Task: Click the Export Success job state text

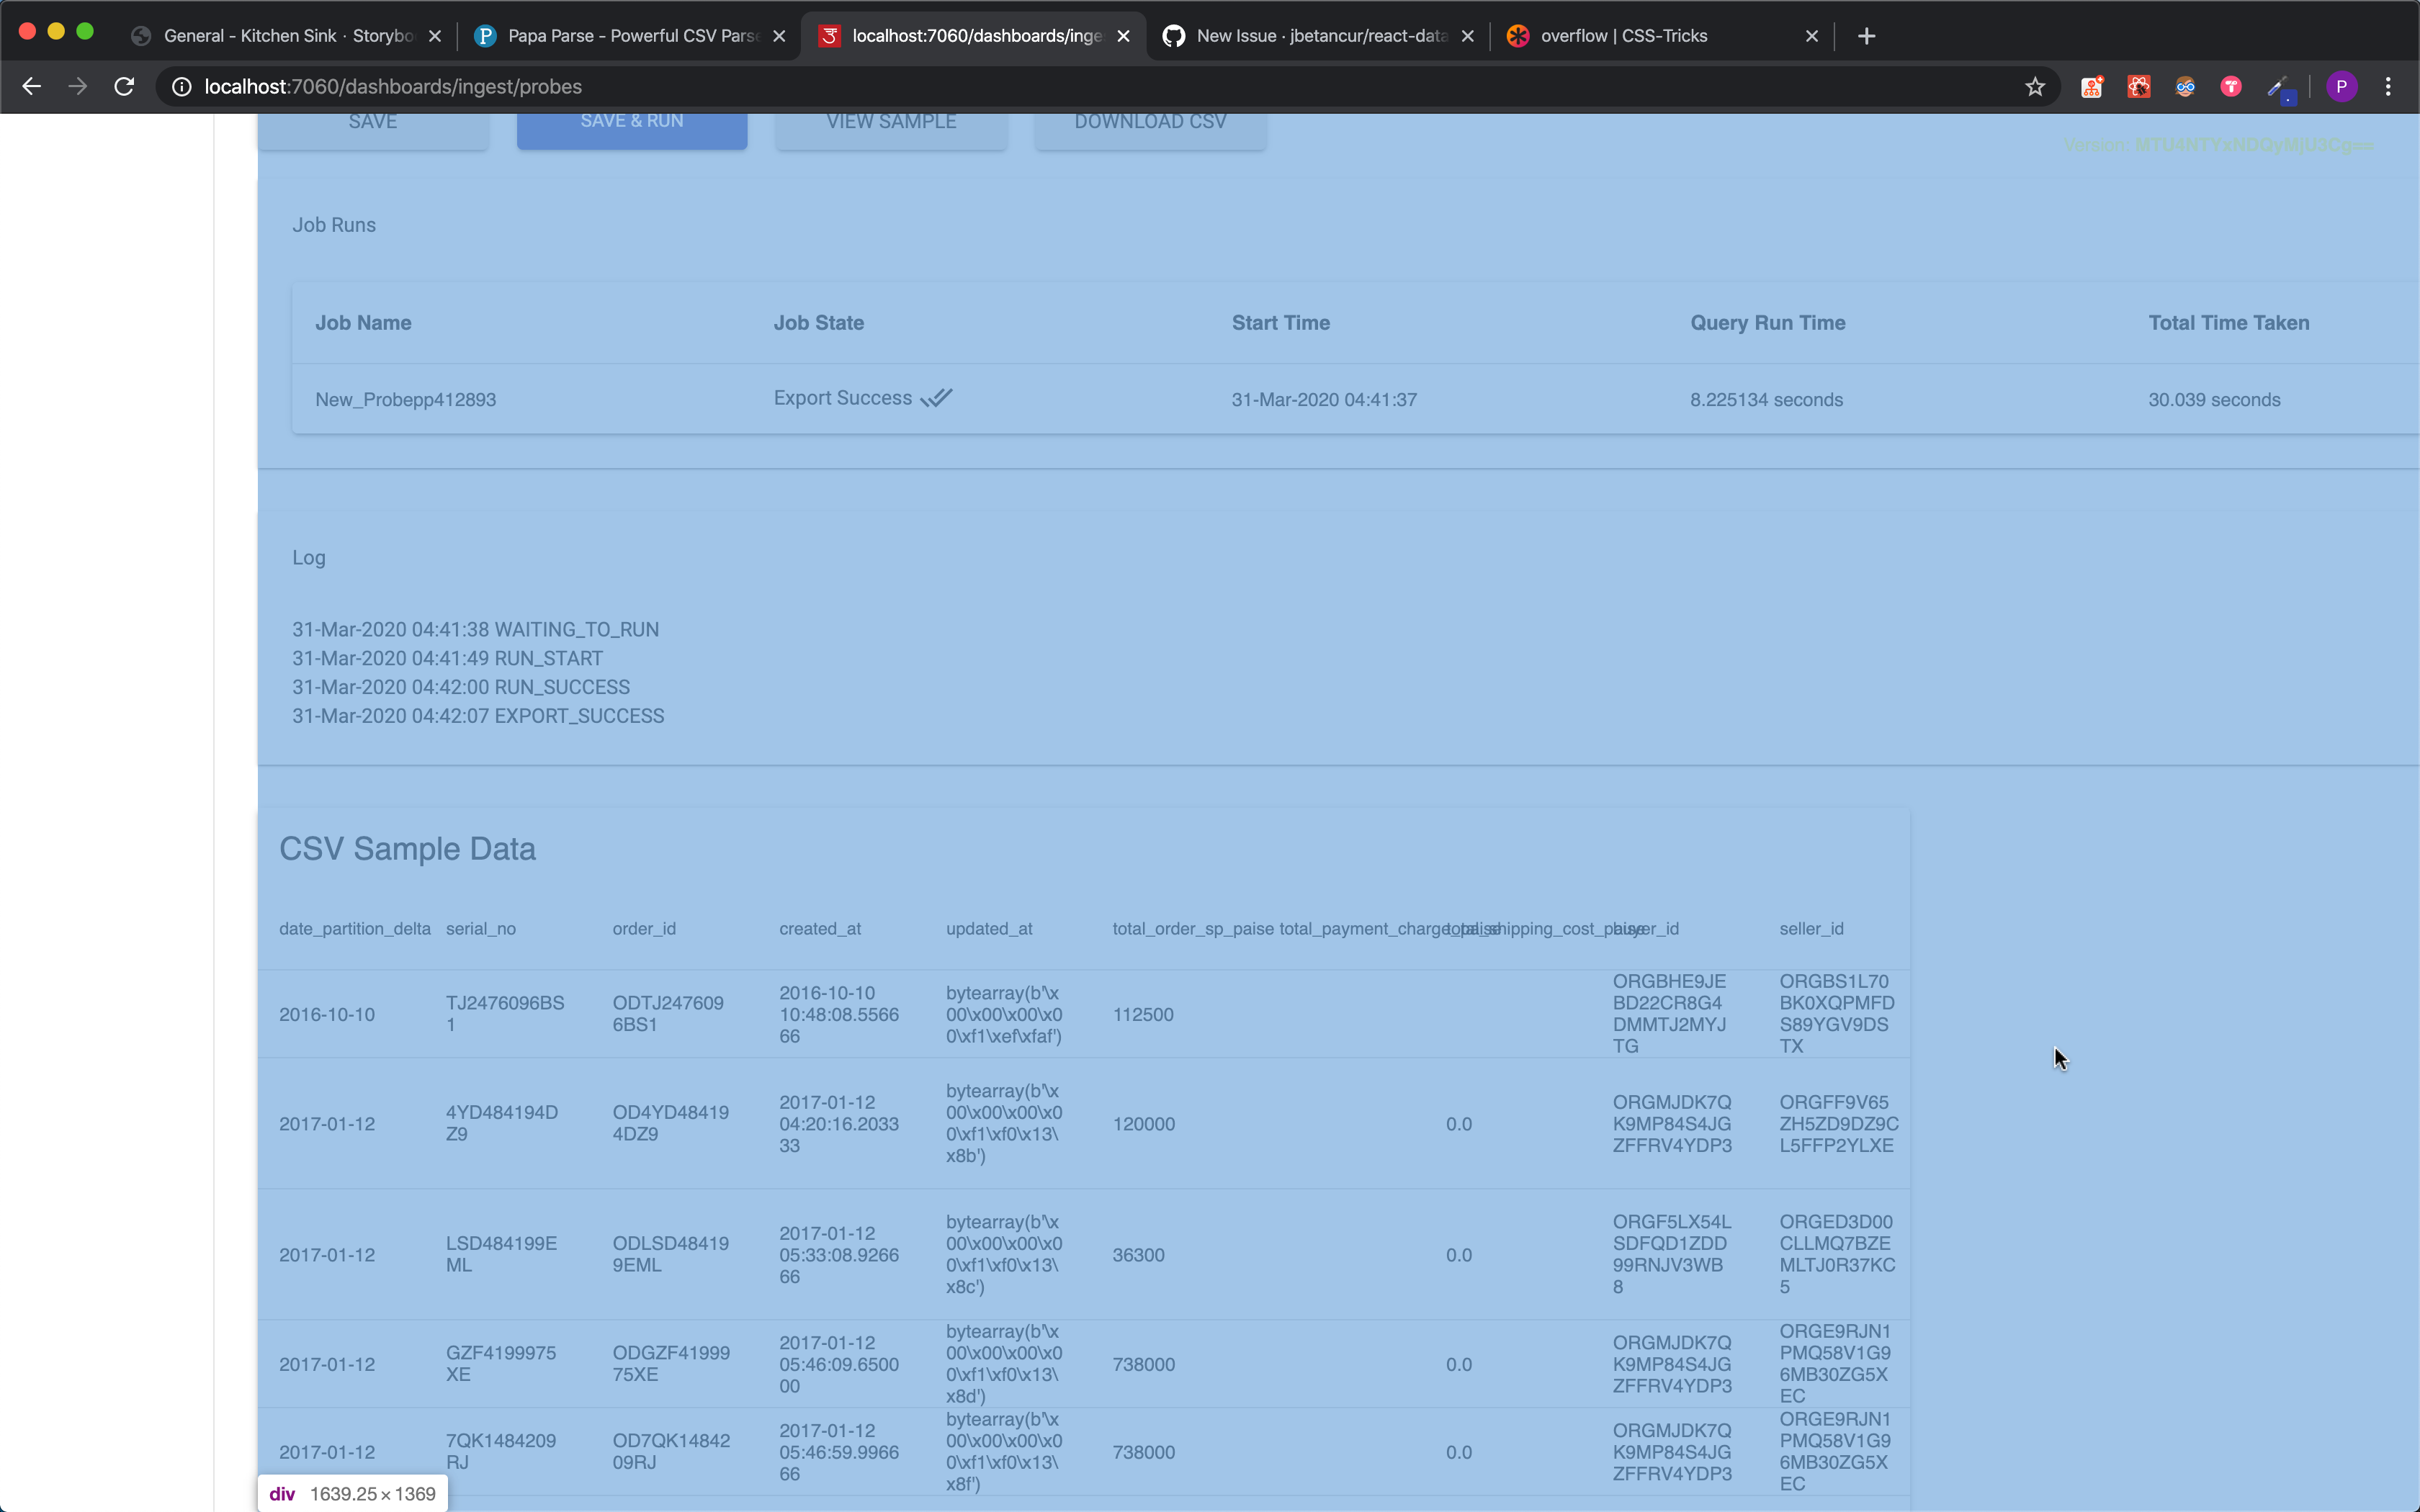Action: (x=842, y=398)
